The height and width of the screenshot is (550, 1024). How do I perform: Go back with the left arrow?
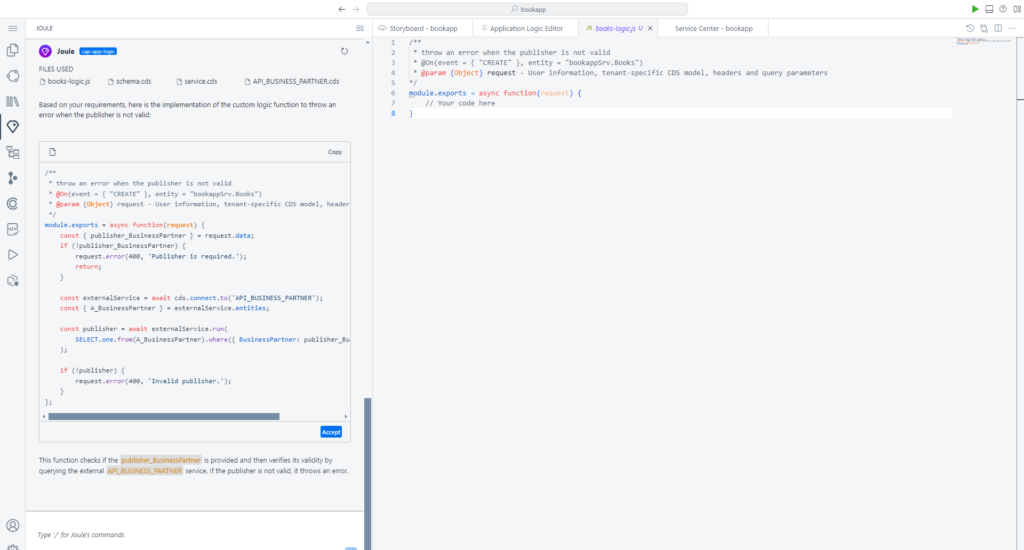[342, 9]
